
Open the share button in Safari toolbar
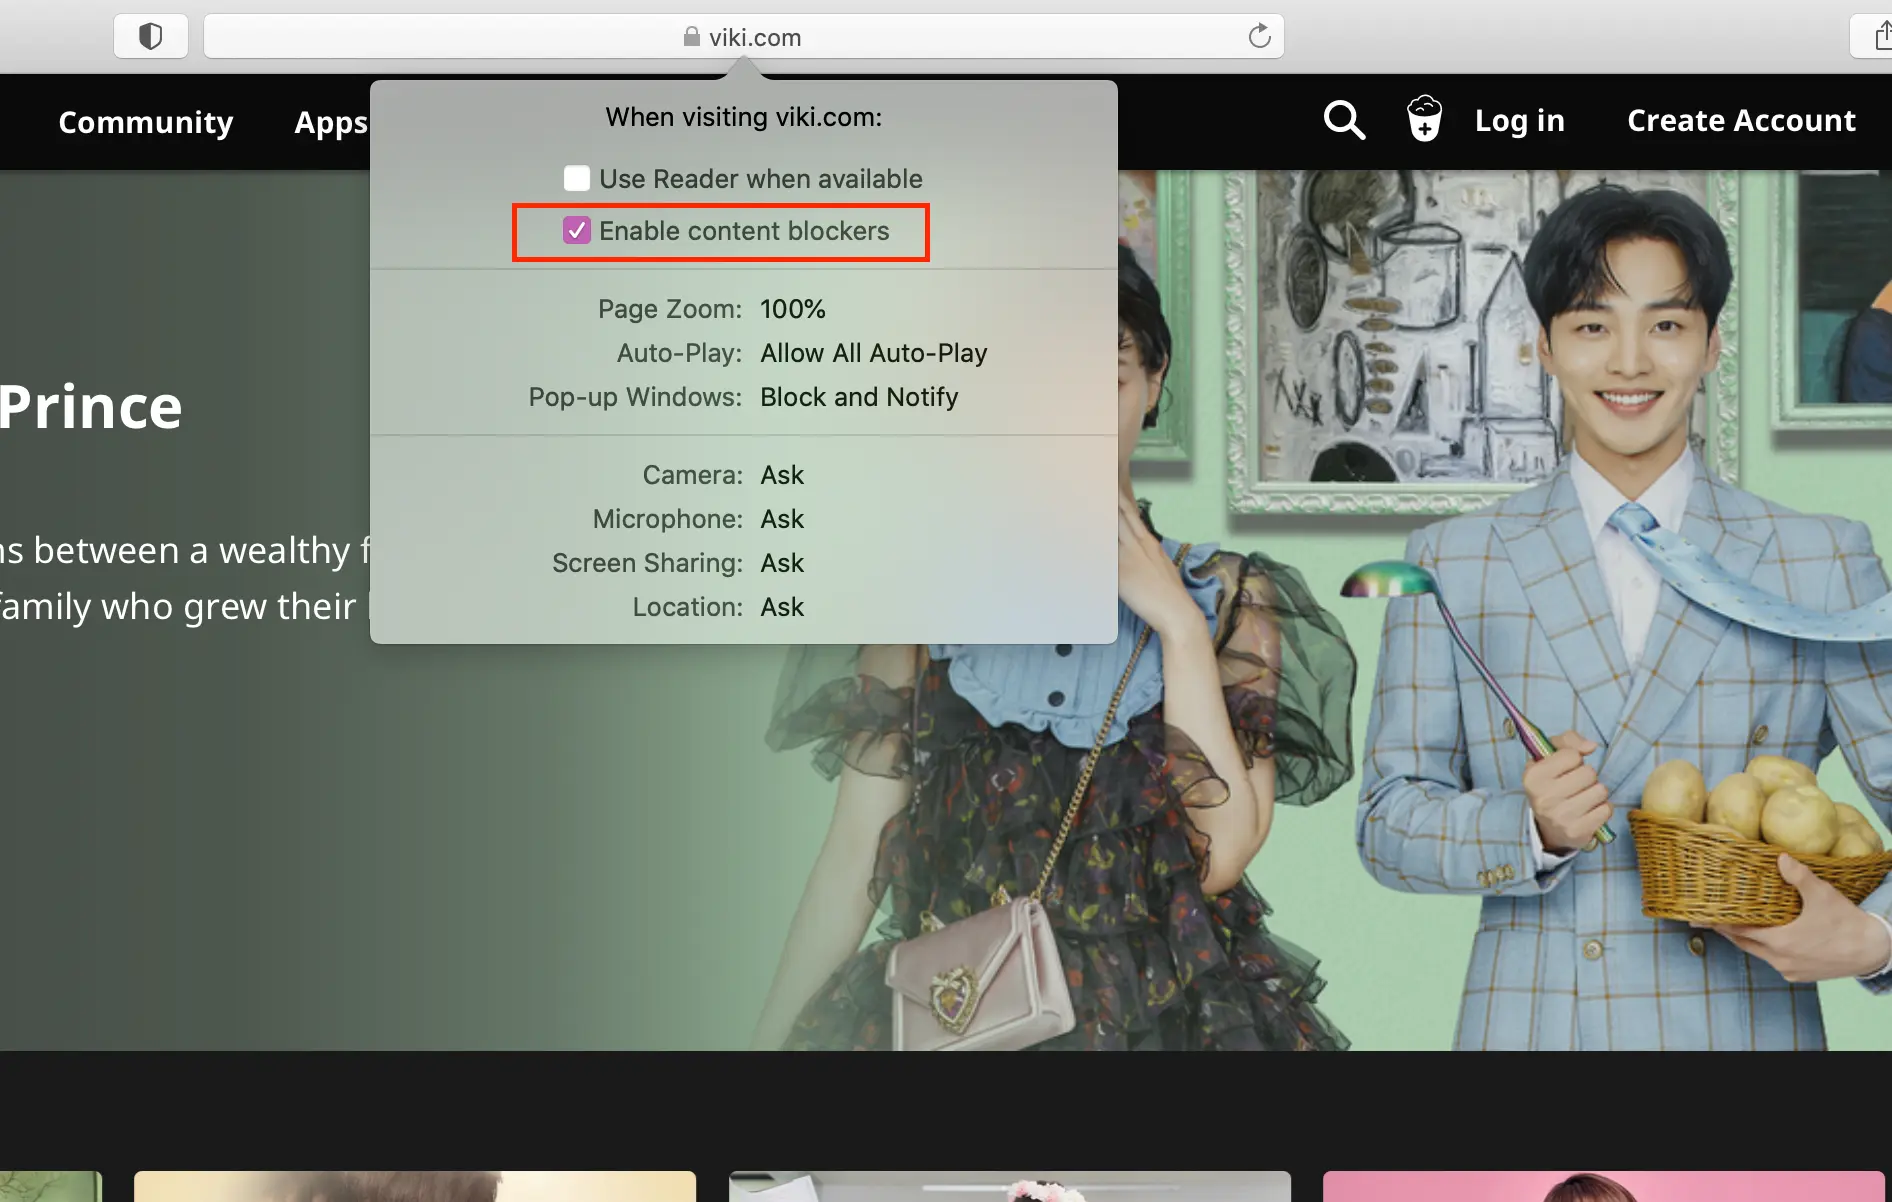coord(1876,37)
